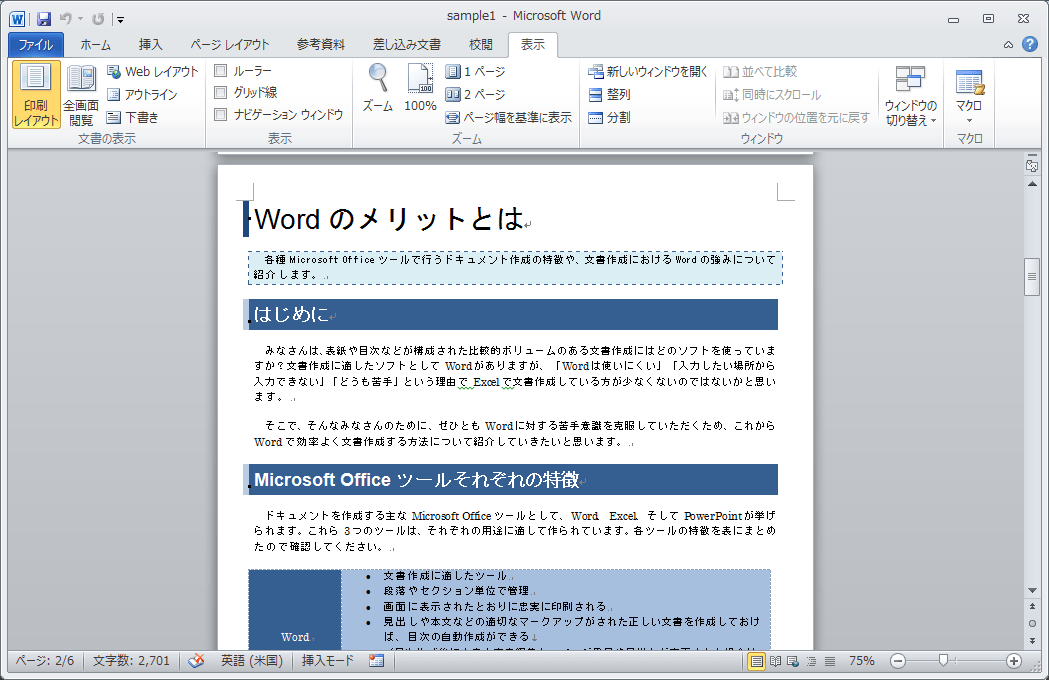Click 新しいウィンドウを開く icon
1049x680 pixels.
(647, 72)
